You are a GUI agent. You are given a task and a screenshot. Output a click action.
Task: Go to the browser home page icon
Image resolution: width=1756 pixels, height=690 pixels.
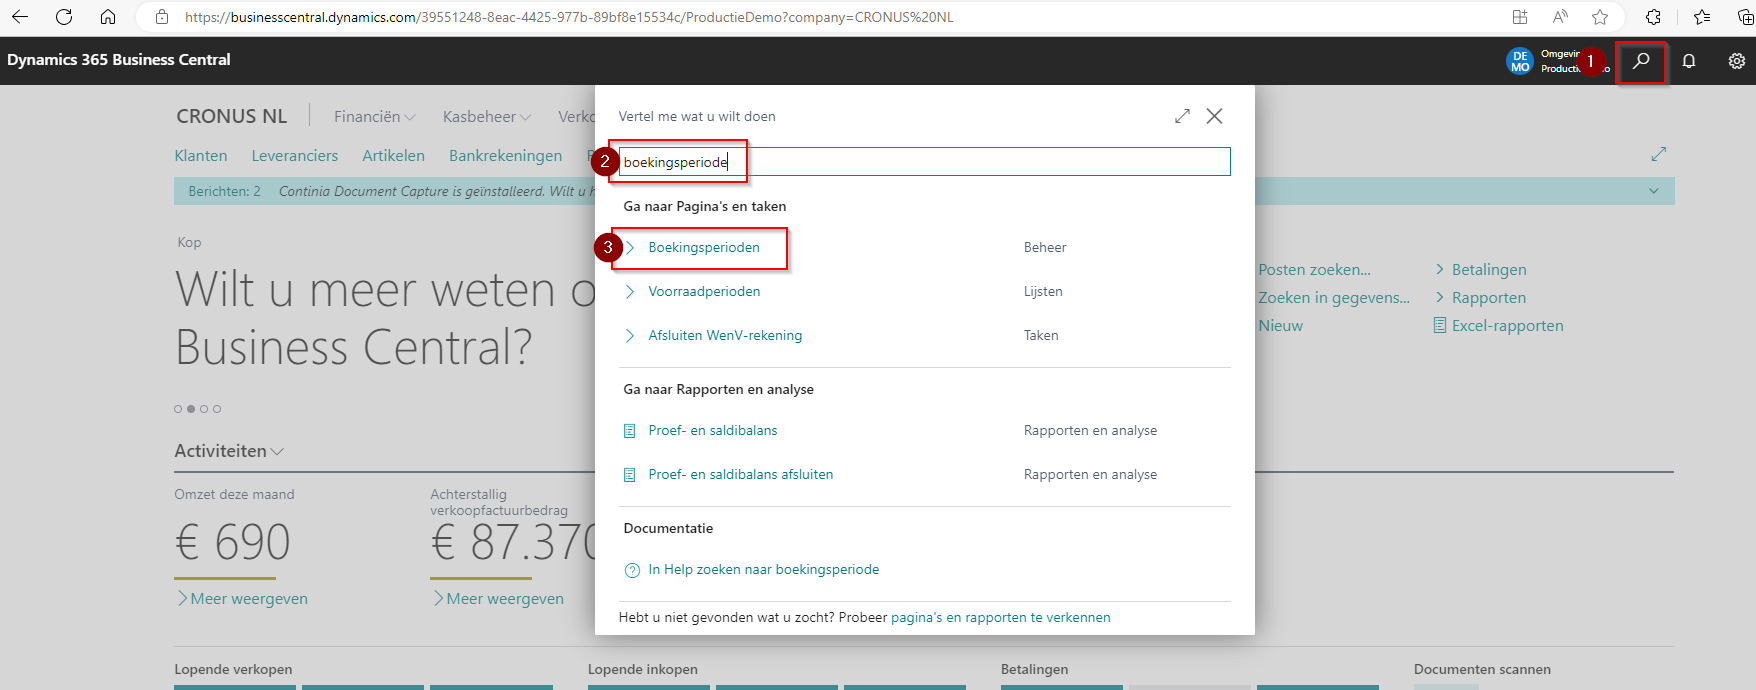point(108,17)
